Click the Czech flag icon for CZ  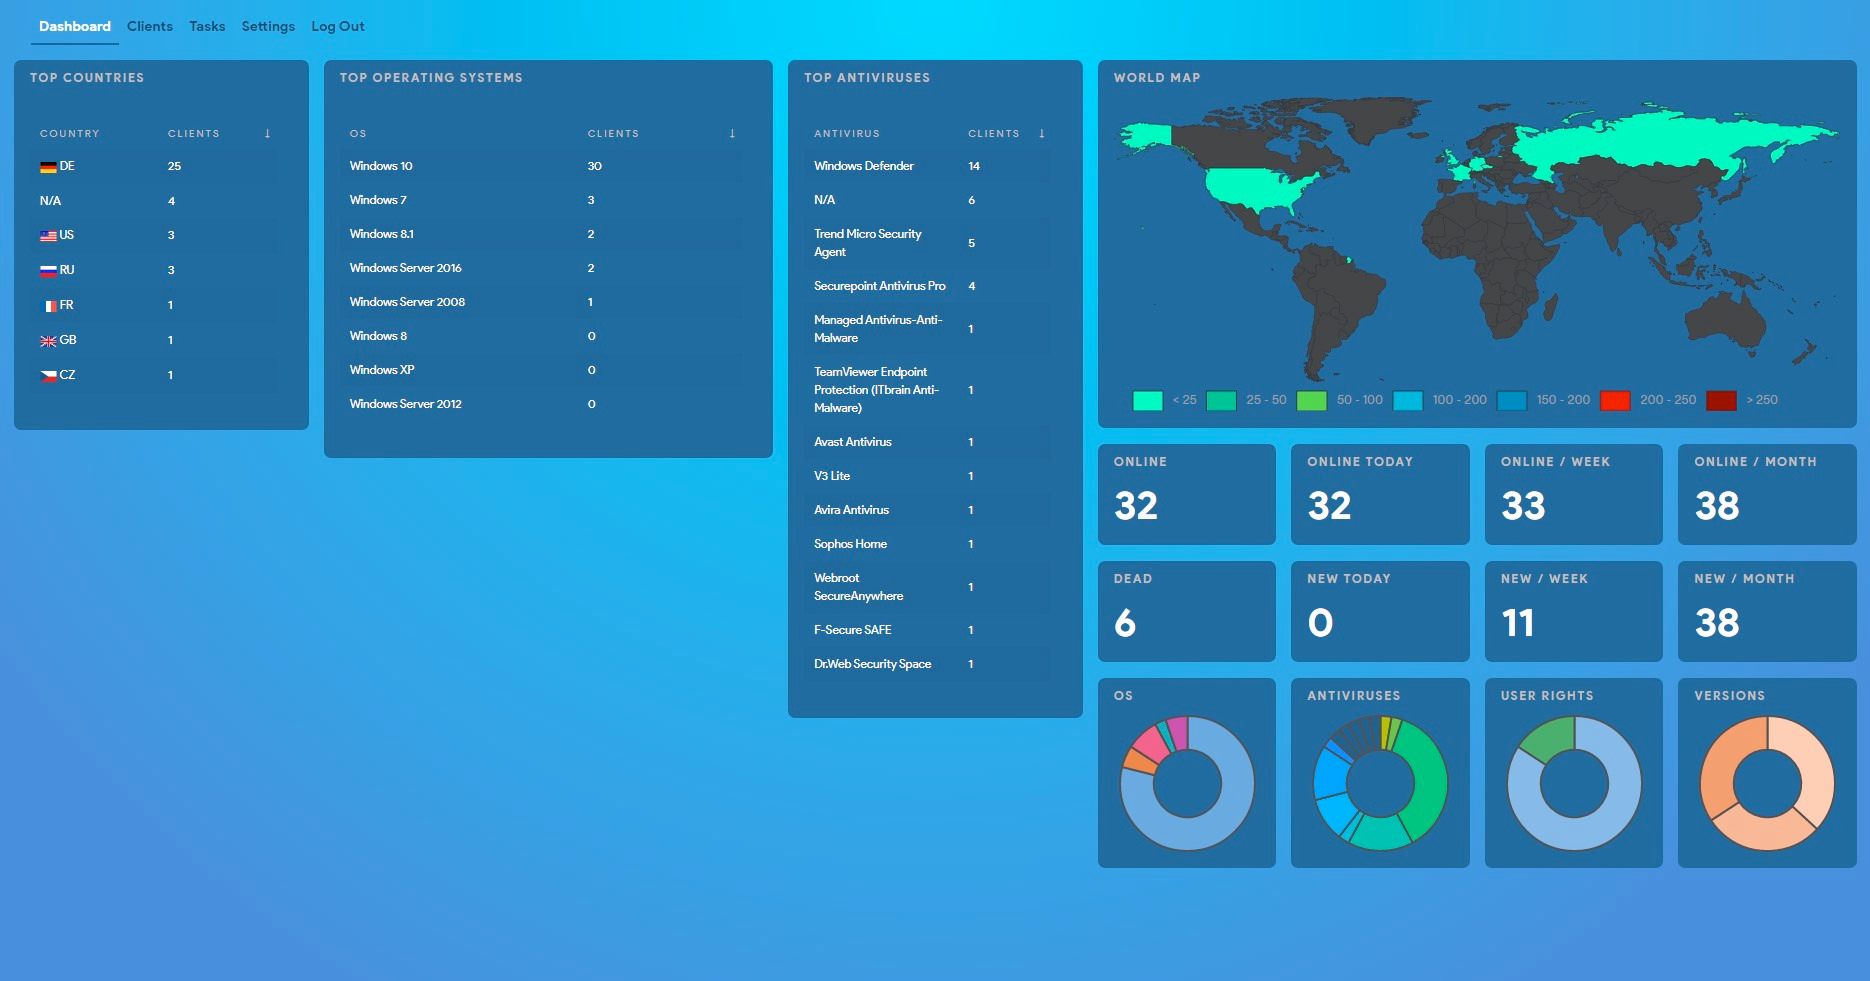[48, 376]
